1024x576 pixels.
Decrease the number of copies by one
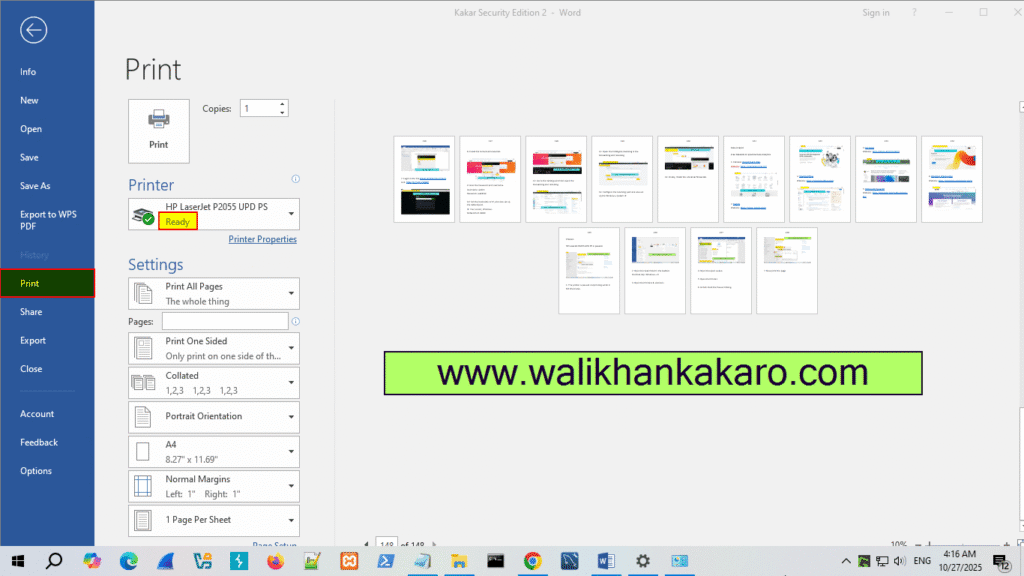pos(283,112)
